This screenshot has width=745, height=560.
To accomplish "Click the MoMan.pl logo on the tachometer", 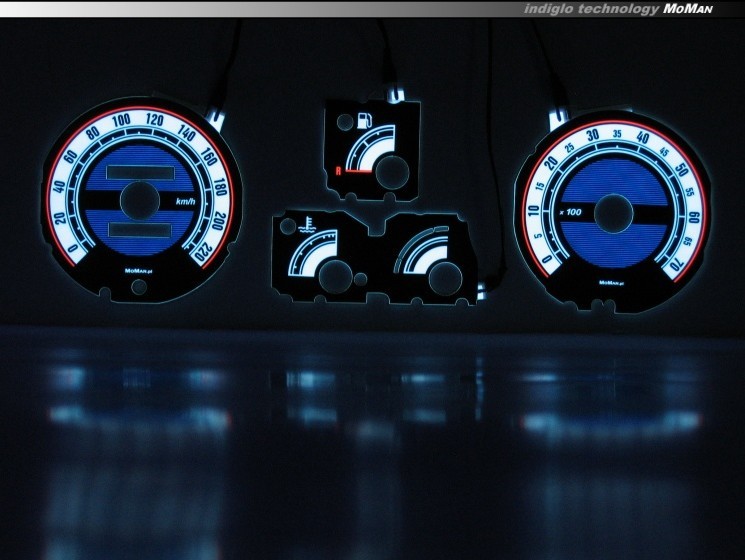I will pos(611,283).
